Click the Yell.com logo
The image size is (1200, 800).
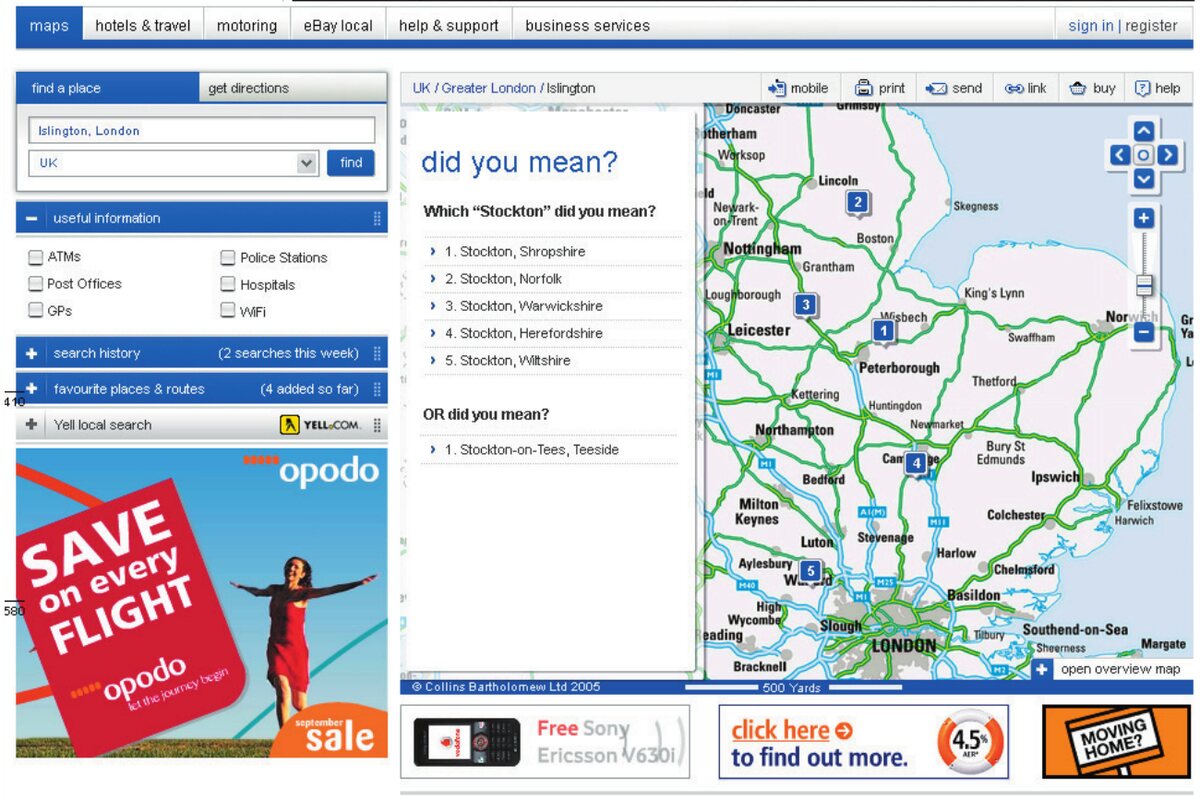click(320, 425)
